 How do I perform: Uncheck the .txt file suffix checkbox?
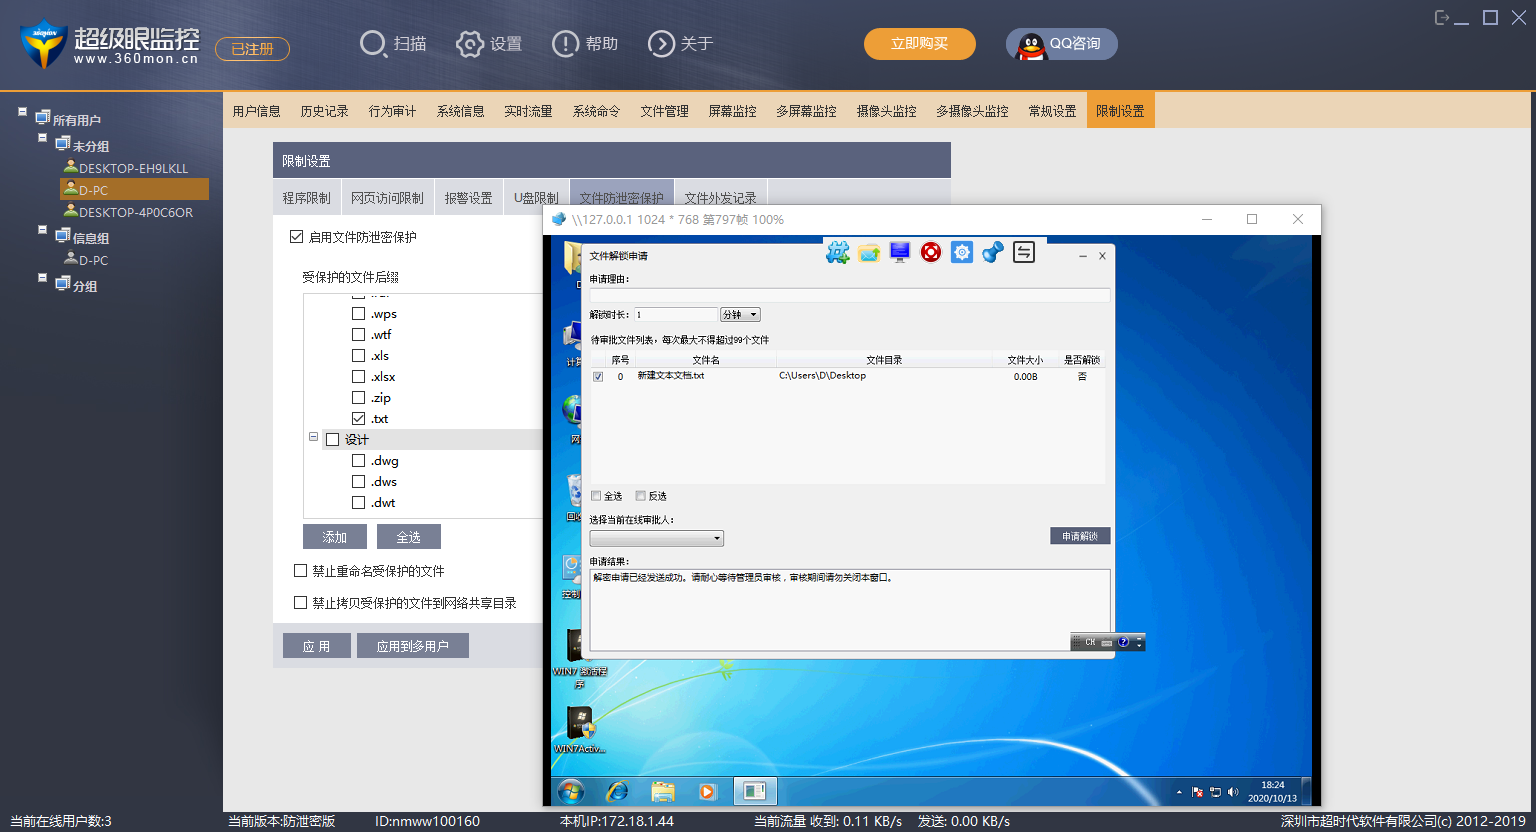point(358,419)
